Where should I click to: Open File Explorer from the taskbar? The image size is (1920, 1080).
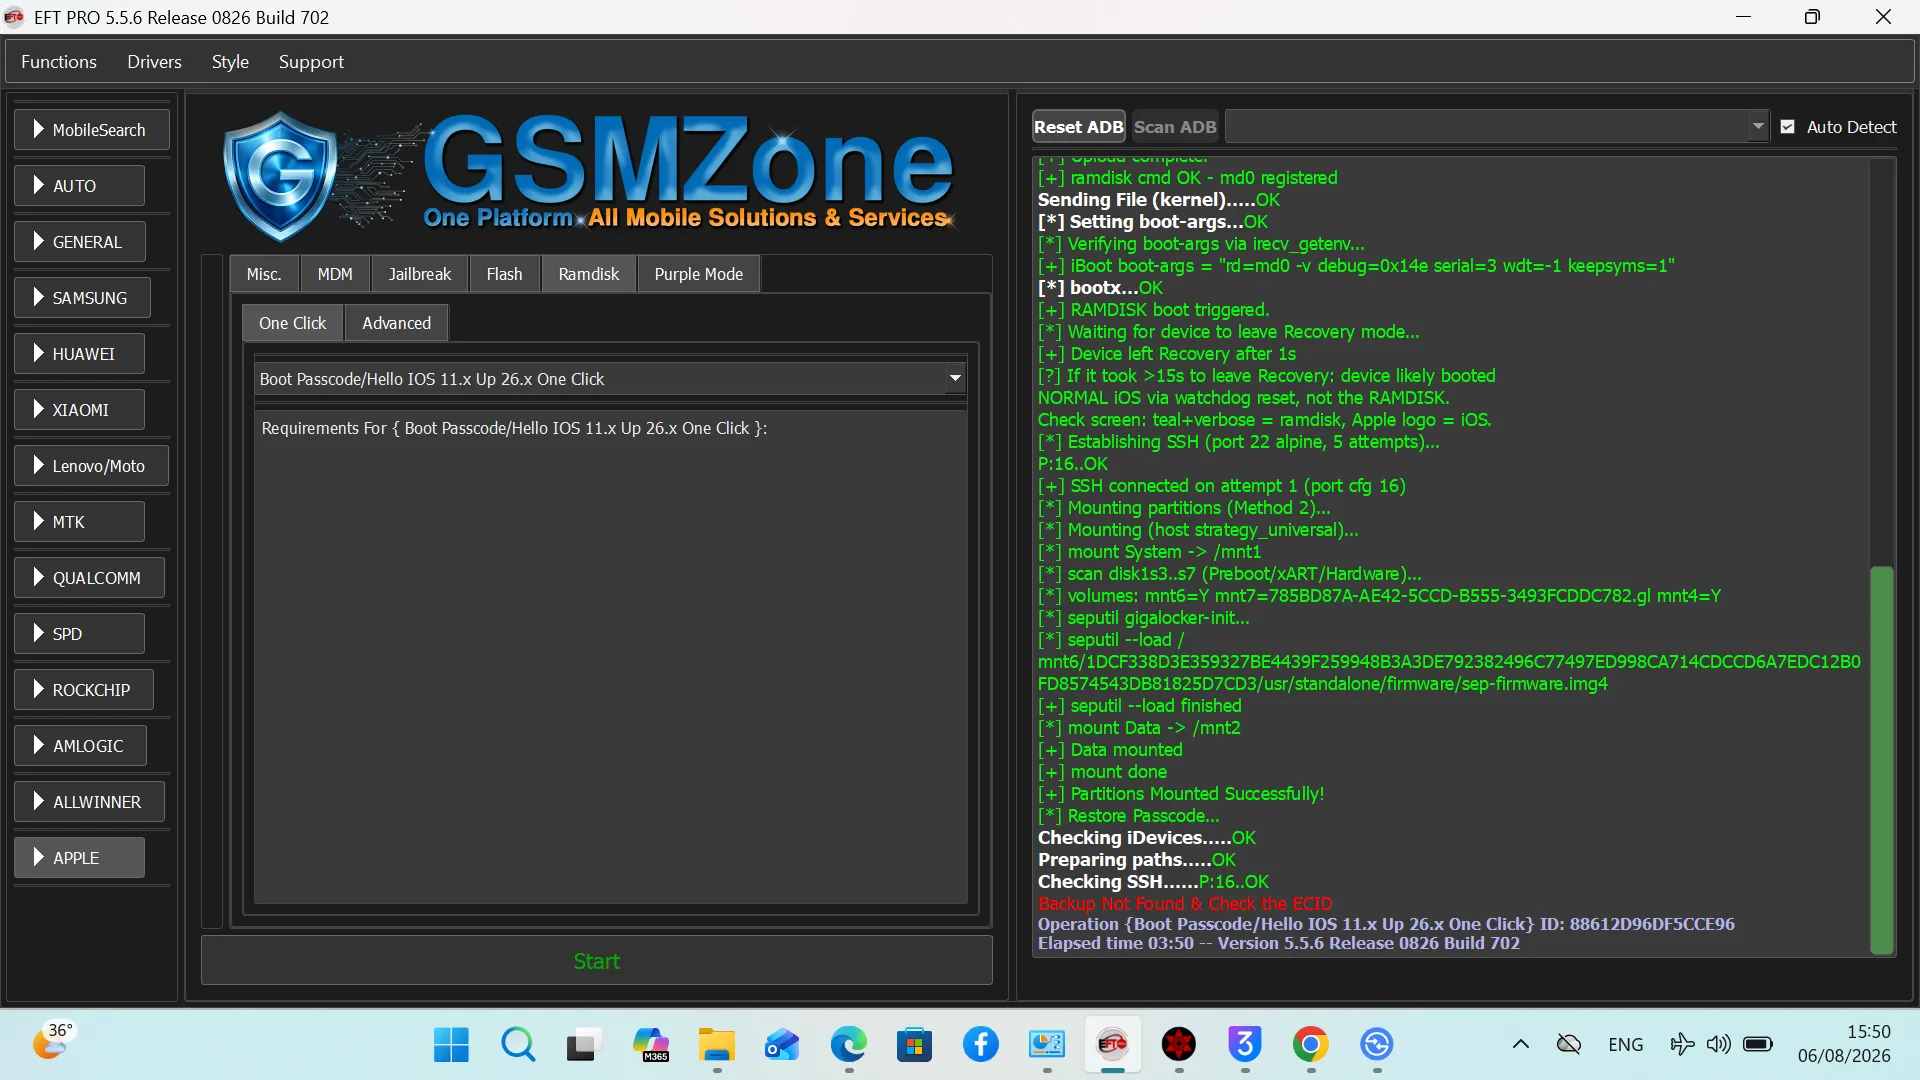tap(716, 1045)
